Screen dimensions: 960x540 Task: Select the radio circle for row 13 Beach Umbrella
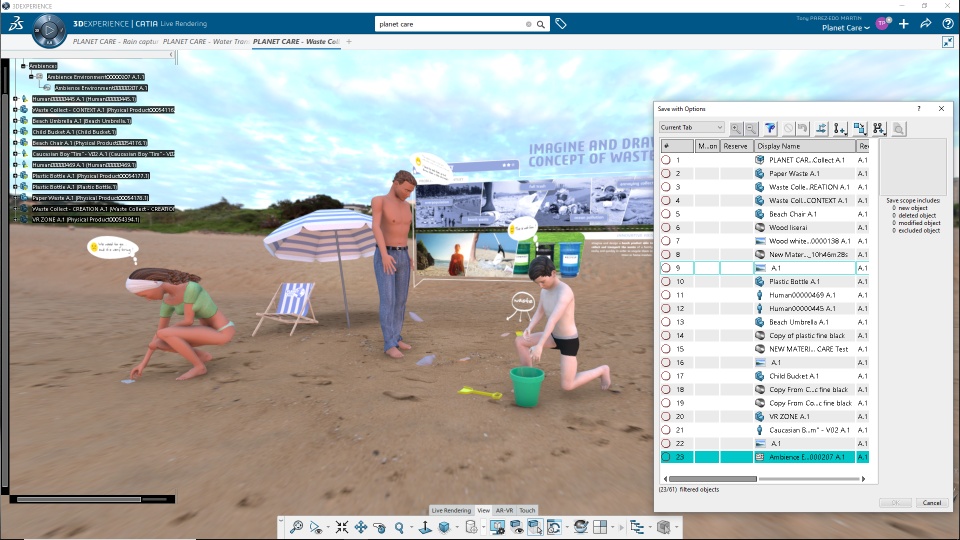click(x=666, y=322)
